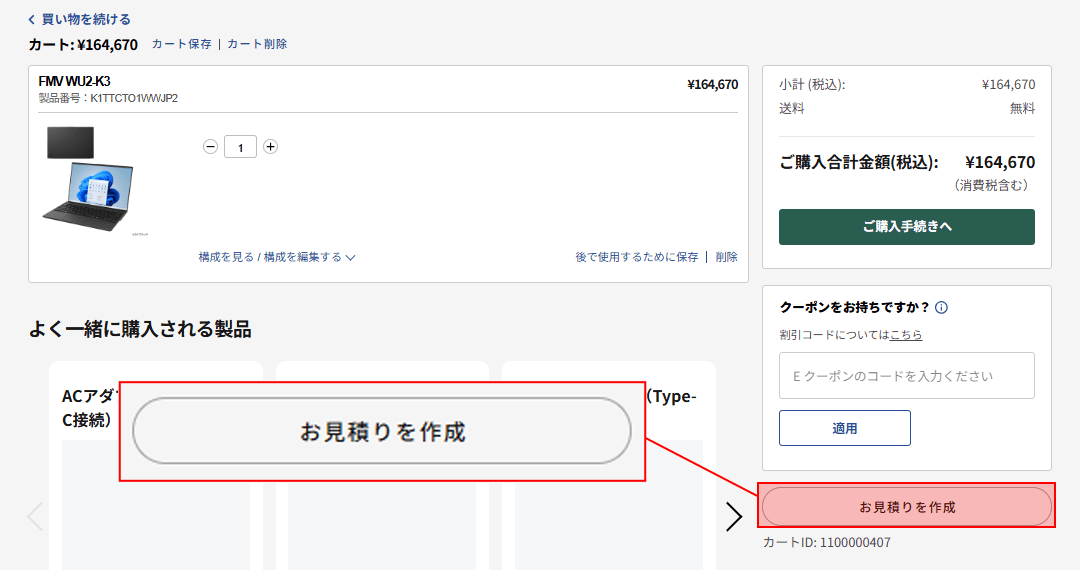Open the こちら discount code link
Image resolution: width=1080 pixels, height=570 pixels.
(906, 335)
